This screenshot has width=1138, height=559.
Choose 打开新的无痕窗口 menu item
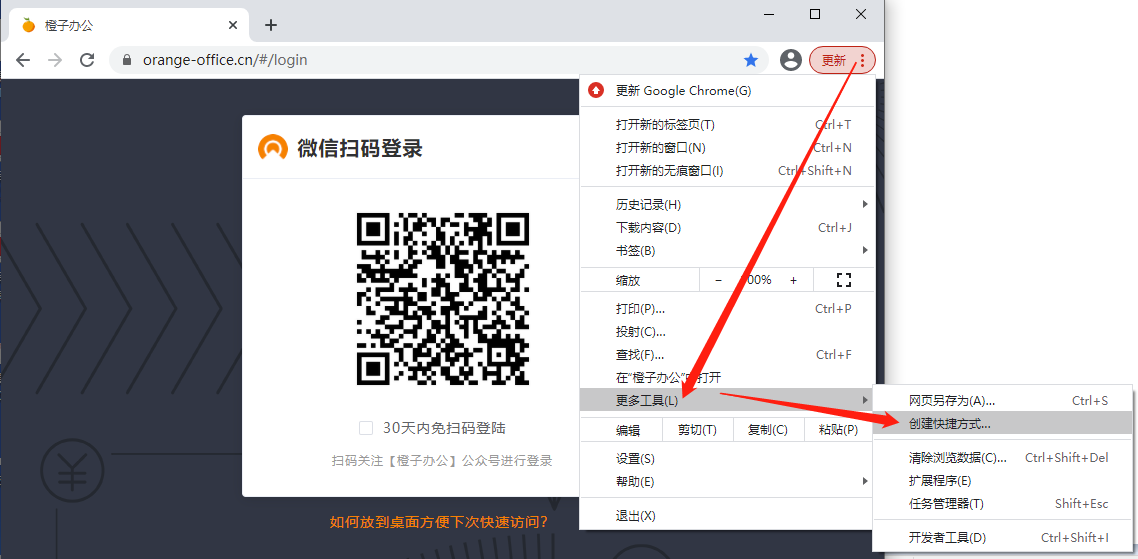[x=670, y=171]
